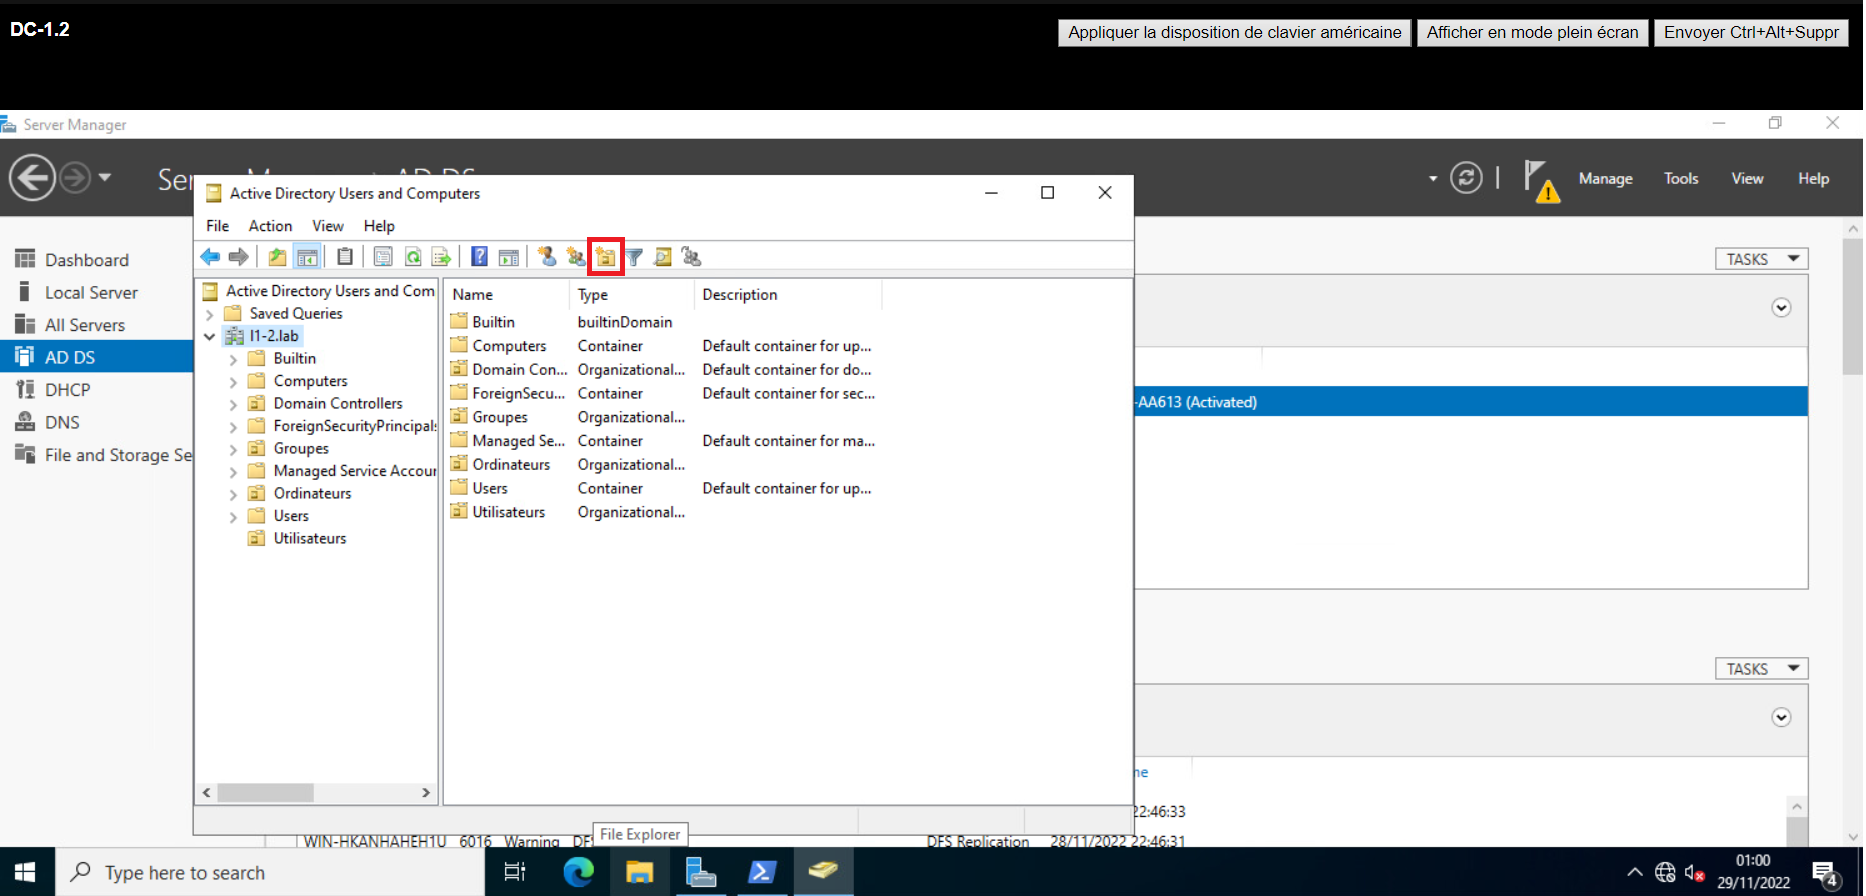Click the taskbar clock showing 01:00
1866x896 pixels.
[x=1753, y=872]
